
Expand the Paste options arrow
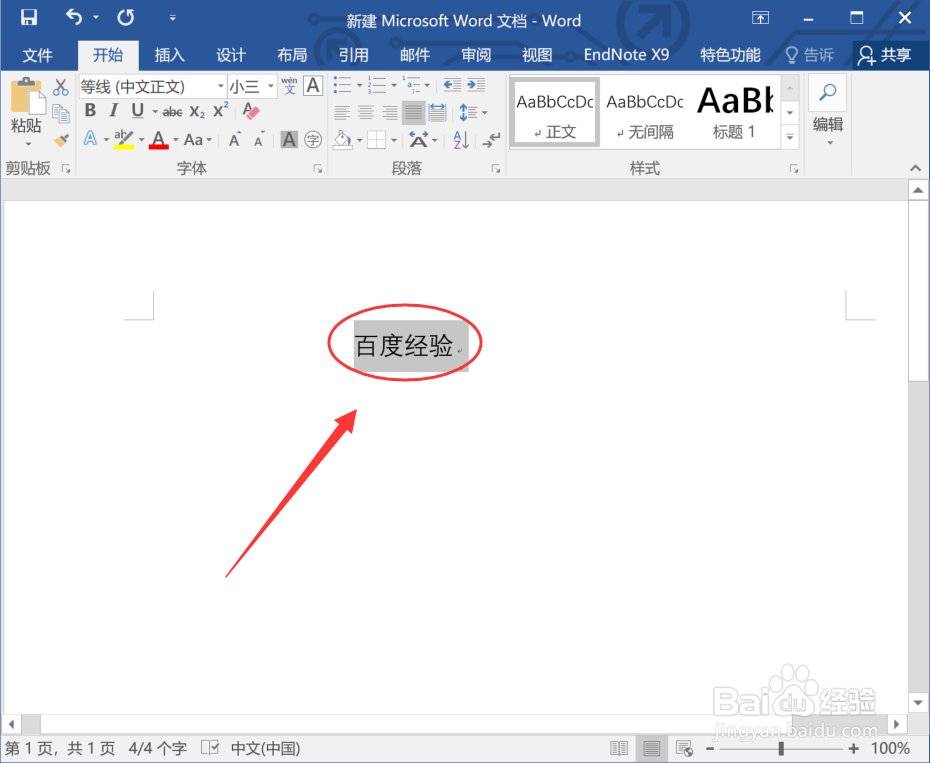coord(27,144)
